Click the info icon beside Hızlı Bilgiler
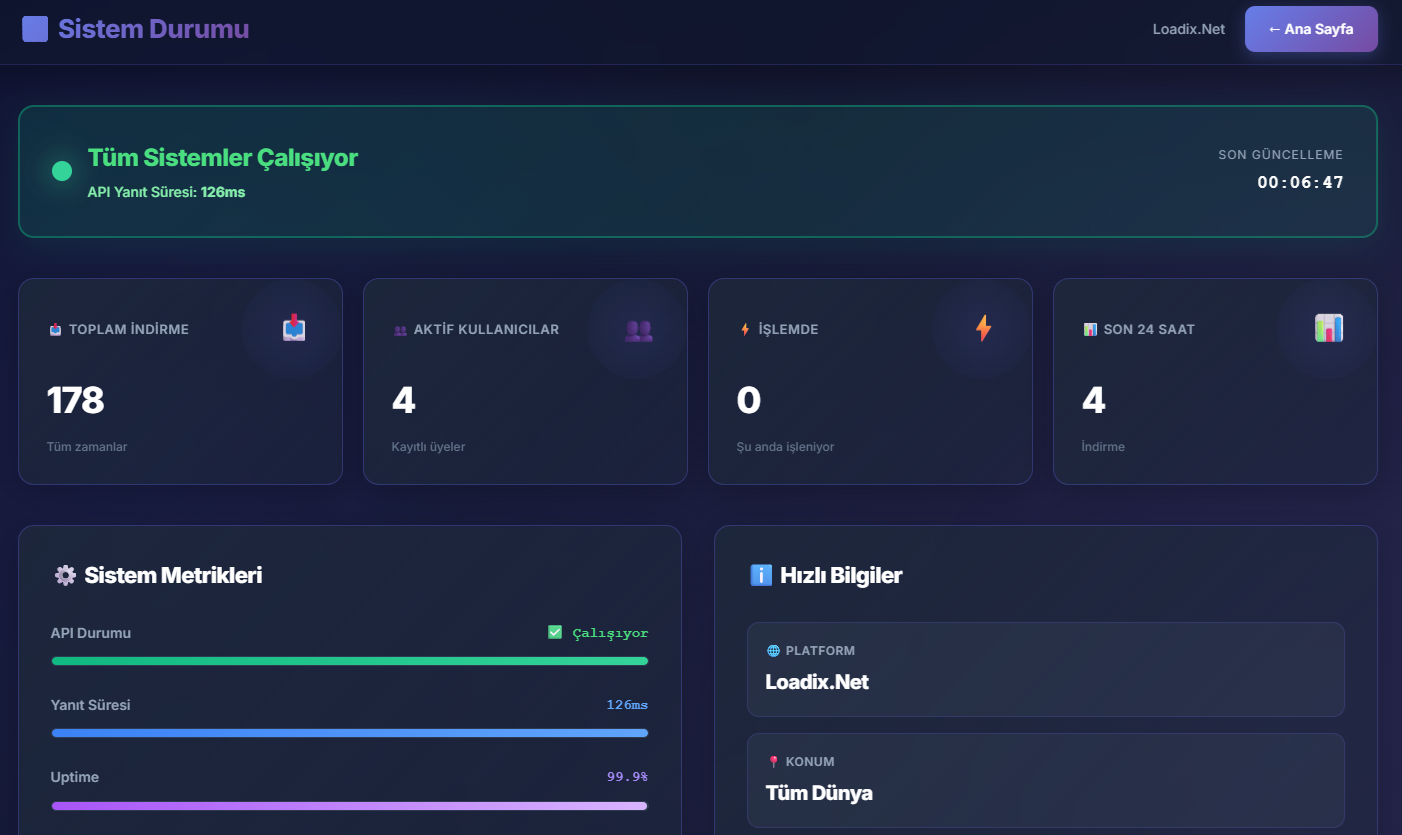Viewport: 1402px width, 835px height. 761,575
